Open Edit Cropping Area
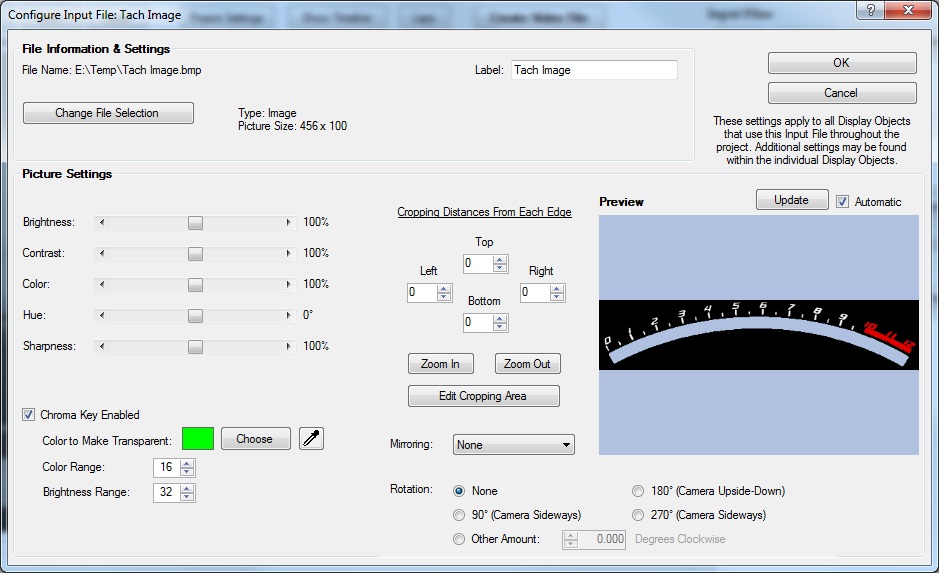This screenshot has width=939, height=573. point(484,396)
